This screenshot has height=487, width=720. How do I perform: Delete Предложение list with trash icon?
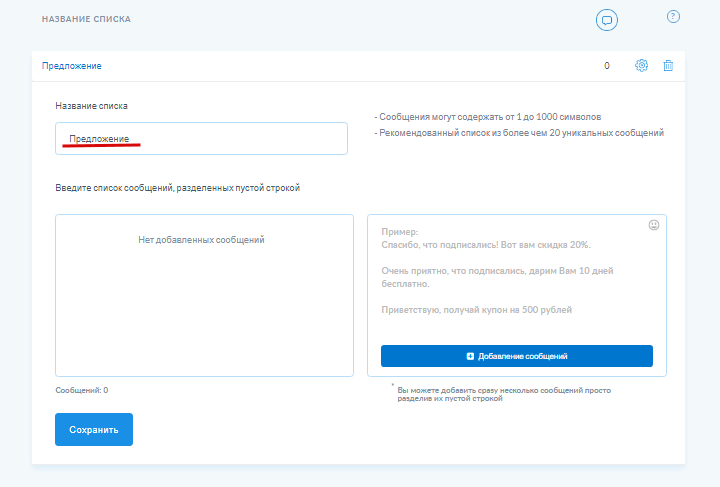pyautogui.click(x=668, y=66)
